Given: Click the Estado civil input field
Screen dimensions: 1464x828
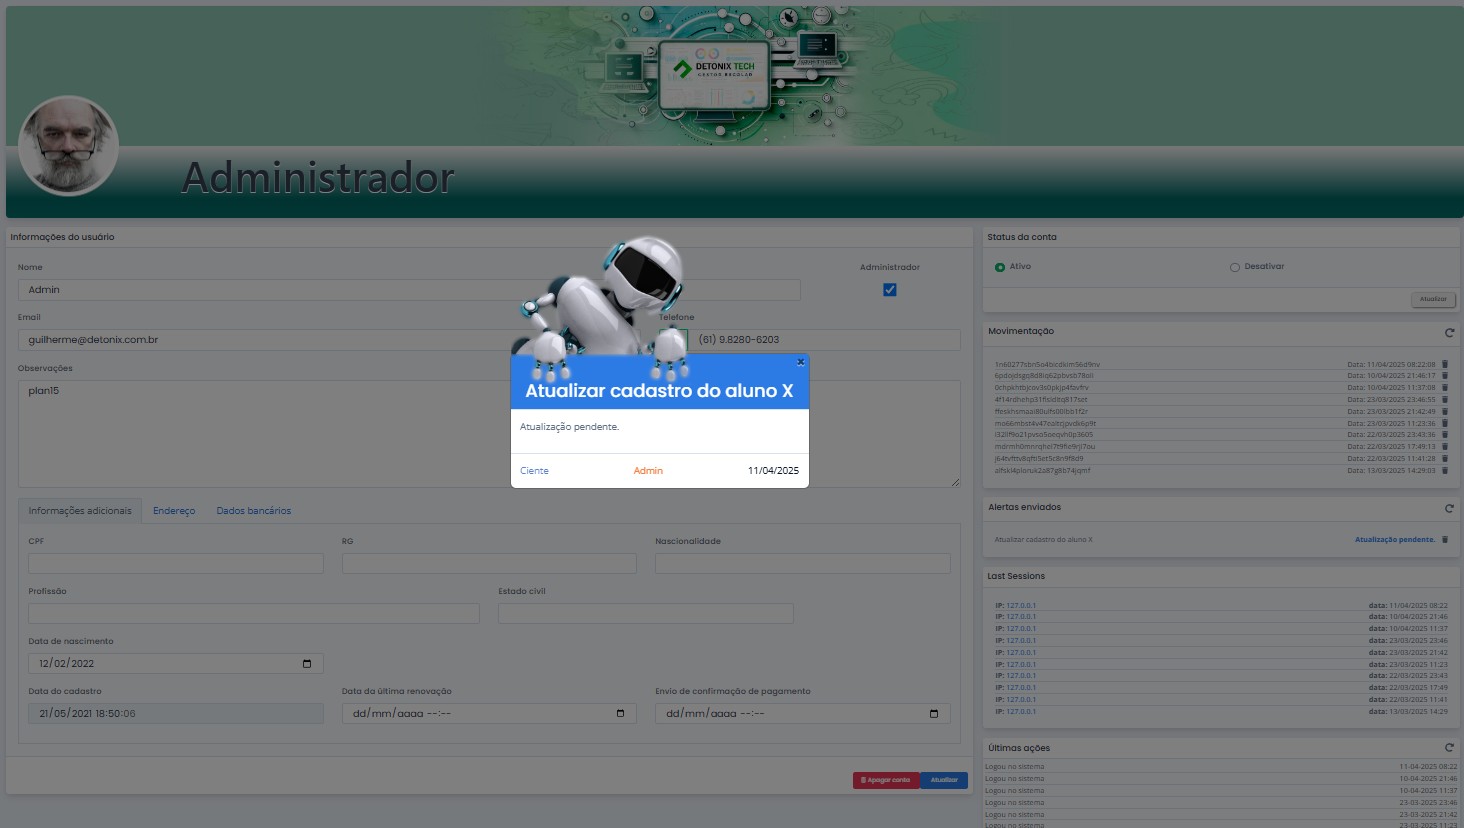Looking at the screenshot, I should click(646, 613).
